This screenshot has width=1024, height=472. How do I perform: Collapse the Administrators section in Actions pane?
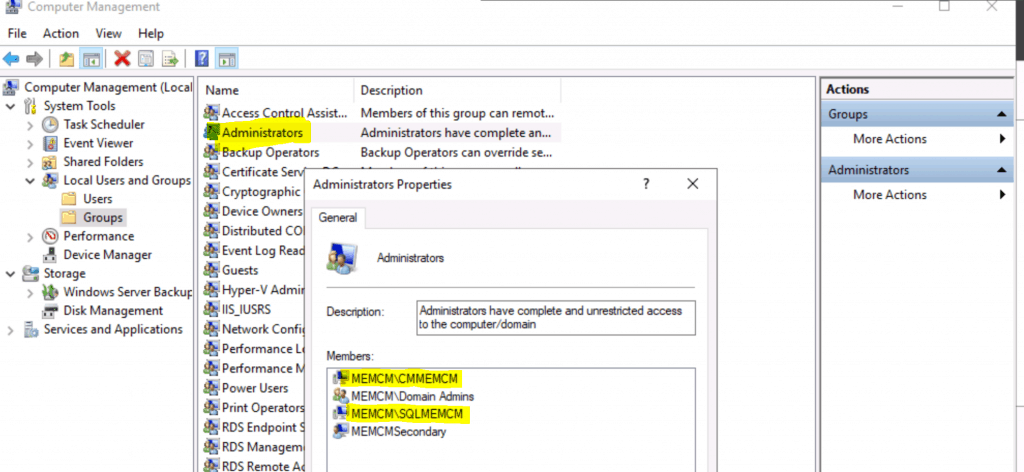[1002, 170]
